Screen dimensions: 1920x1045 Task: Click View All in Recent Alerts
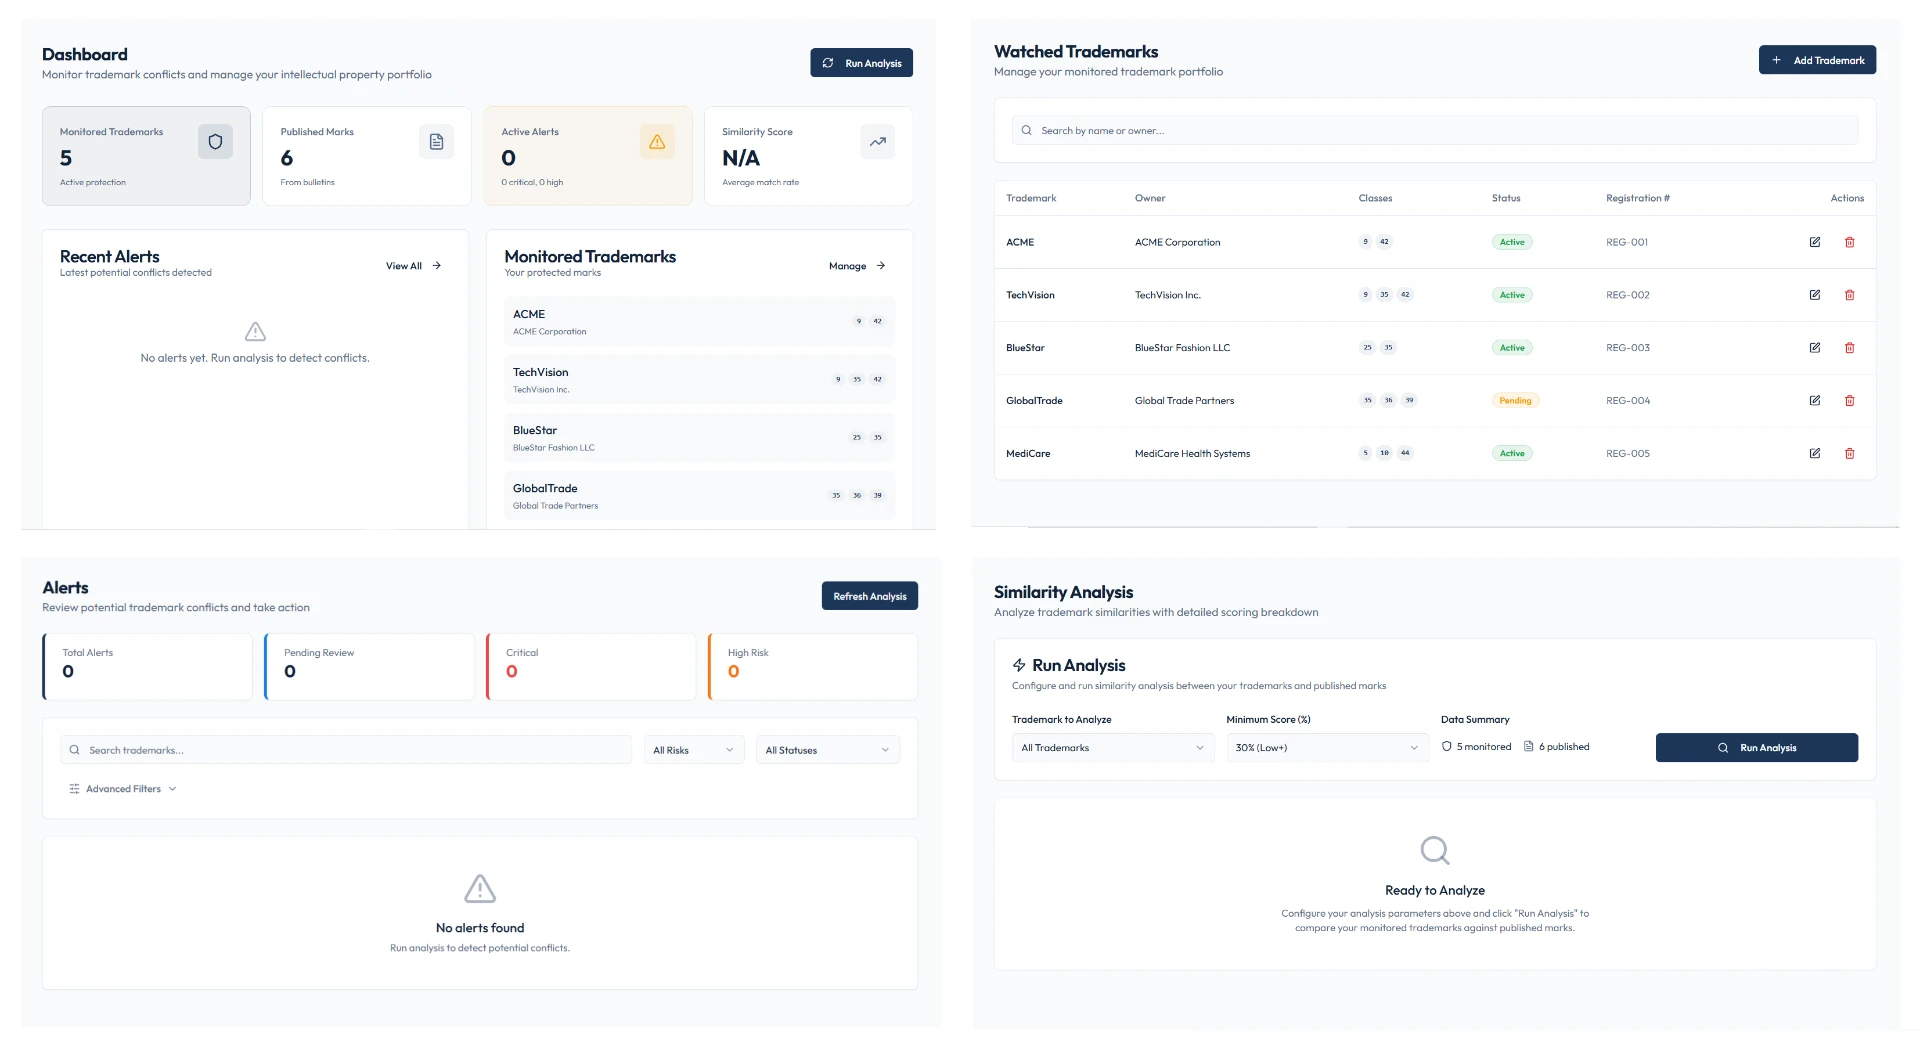coord(413,266)
